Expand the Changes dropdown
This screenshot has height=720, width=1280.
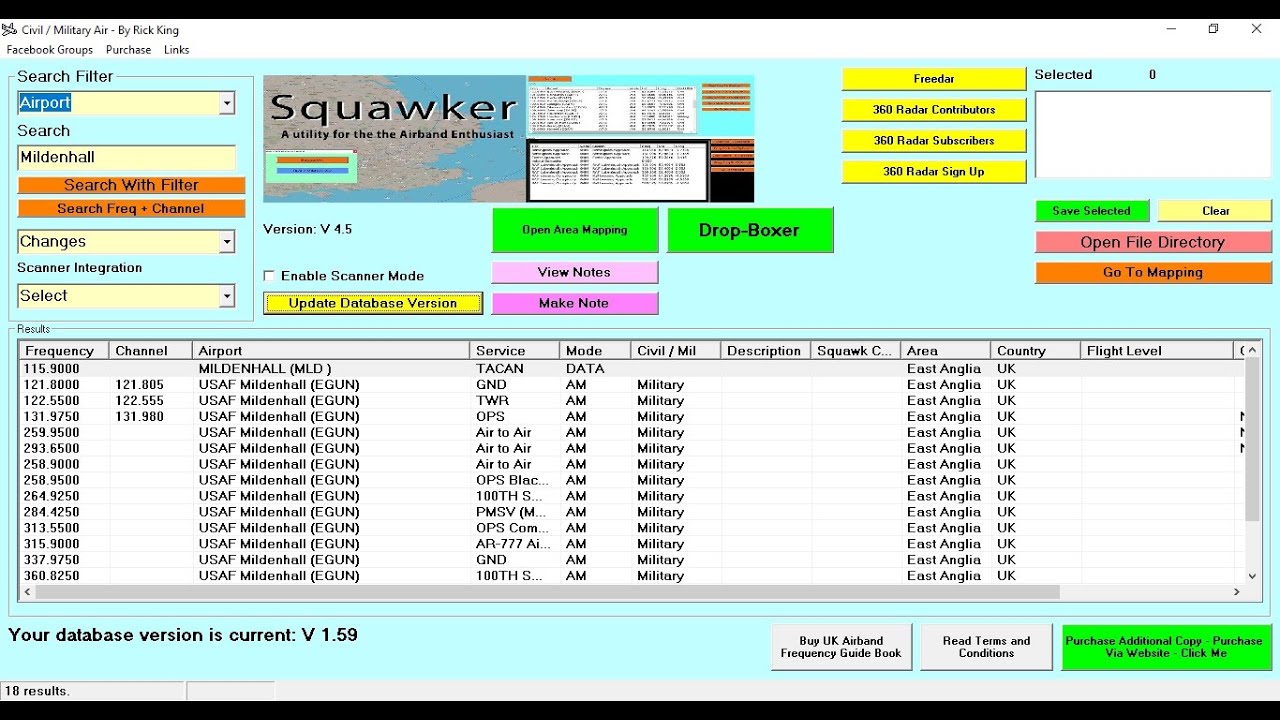(227, 242)
